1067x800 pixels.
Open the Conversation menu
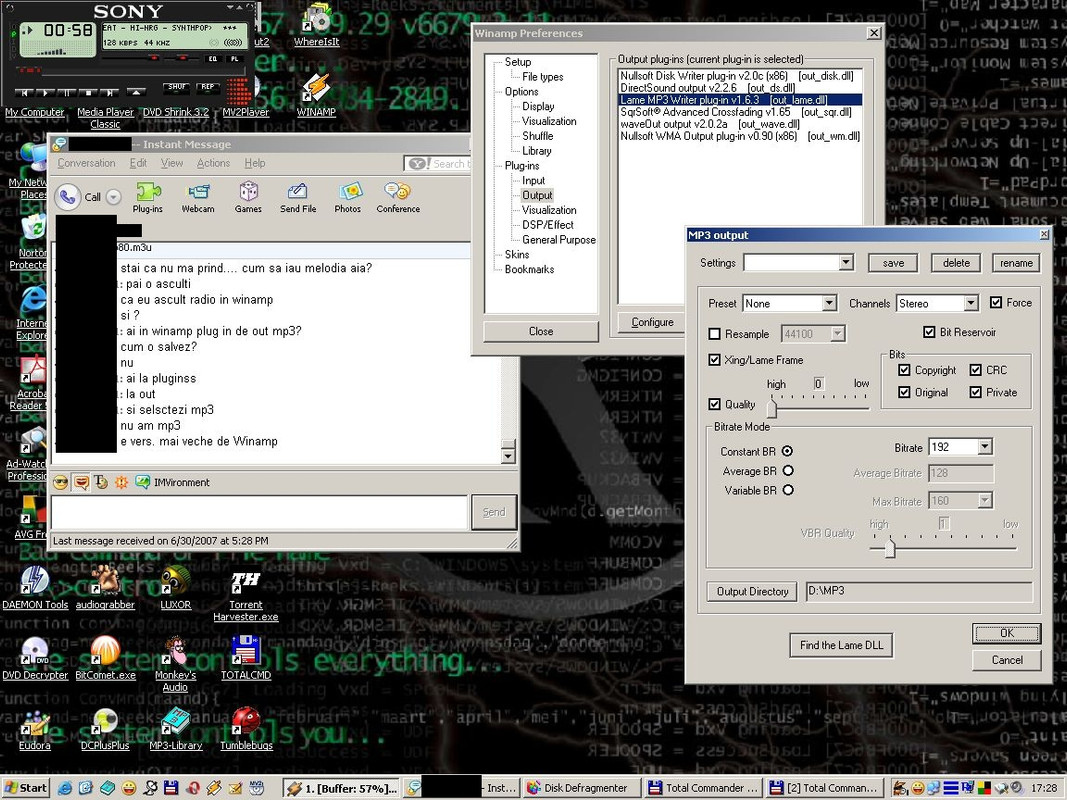pos(86,163)
